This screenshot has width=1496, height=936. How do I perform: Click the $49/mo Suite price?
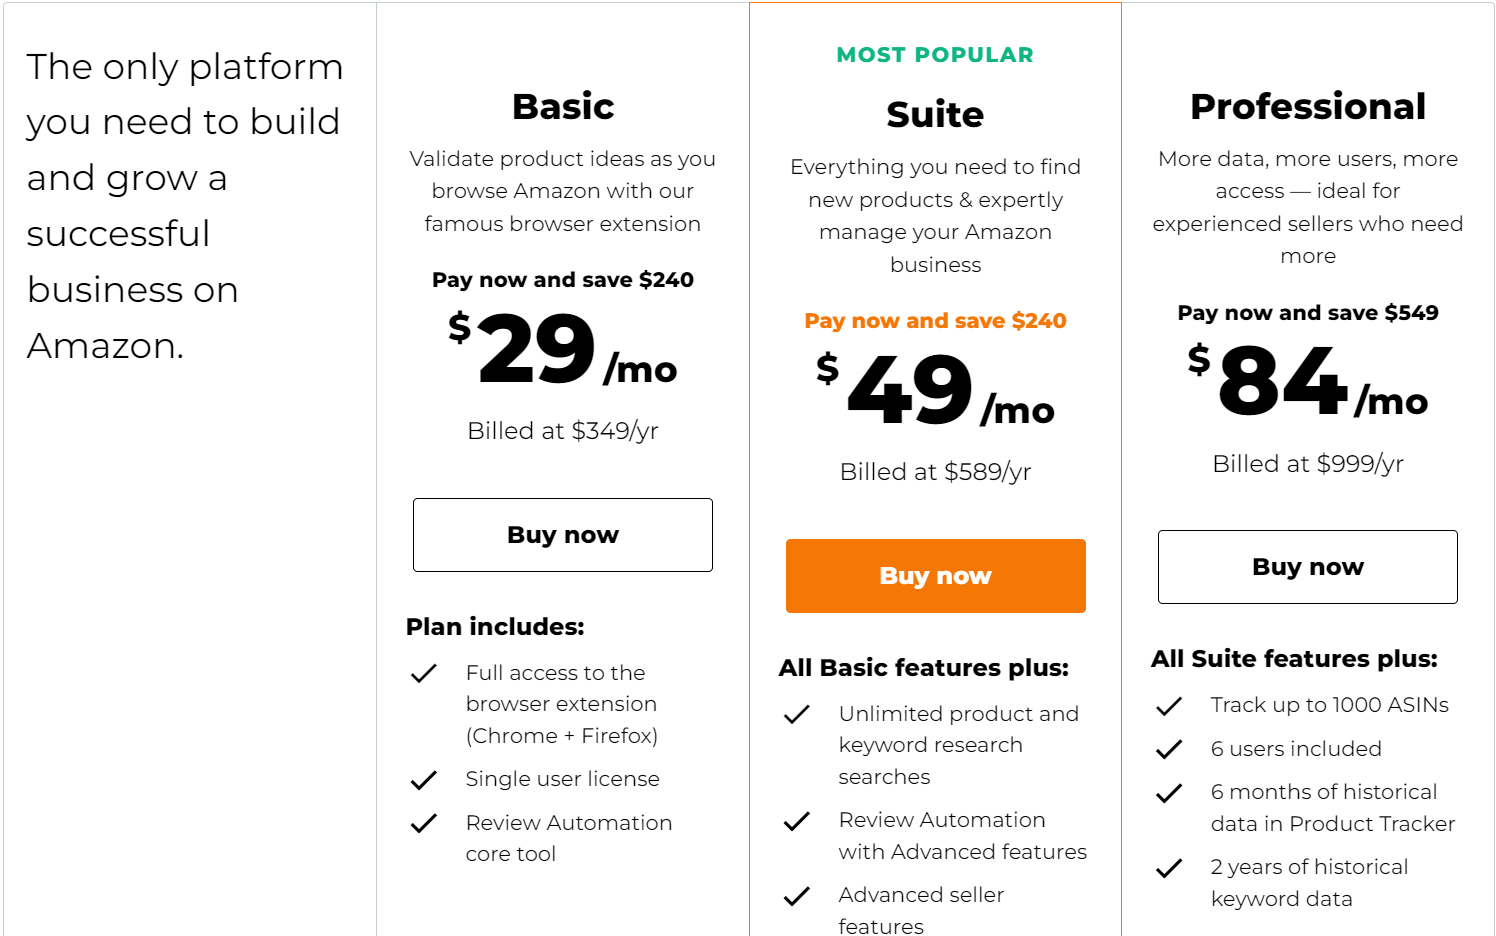tap(935, 392)
